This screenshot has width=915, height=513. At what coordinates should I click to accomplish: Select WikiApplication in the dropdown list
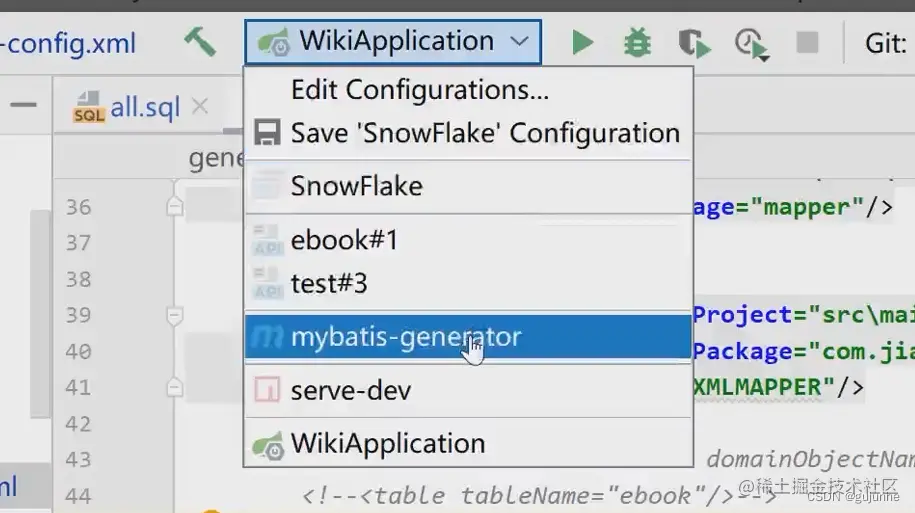[x=469, y=444]
